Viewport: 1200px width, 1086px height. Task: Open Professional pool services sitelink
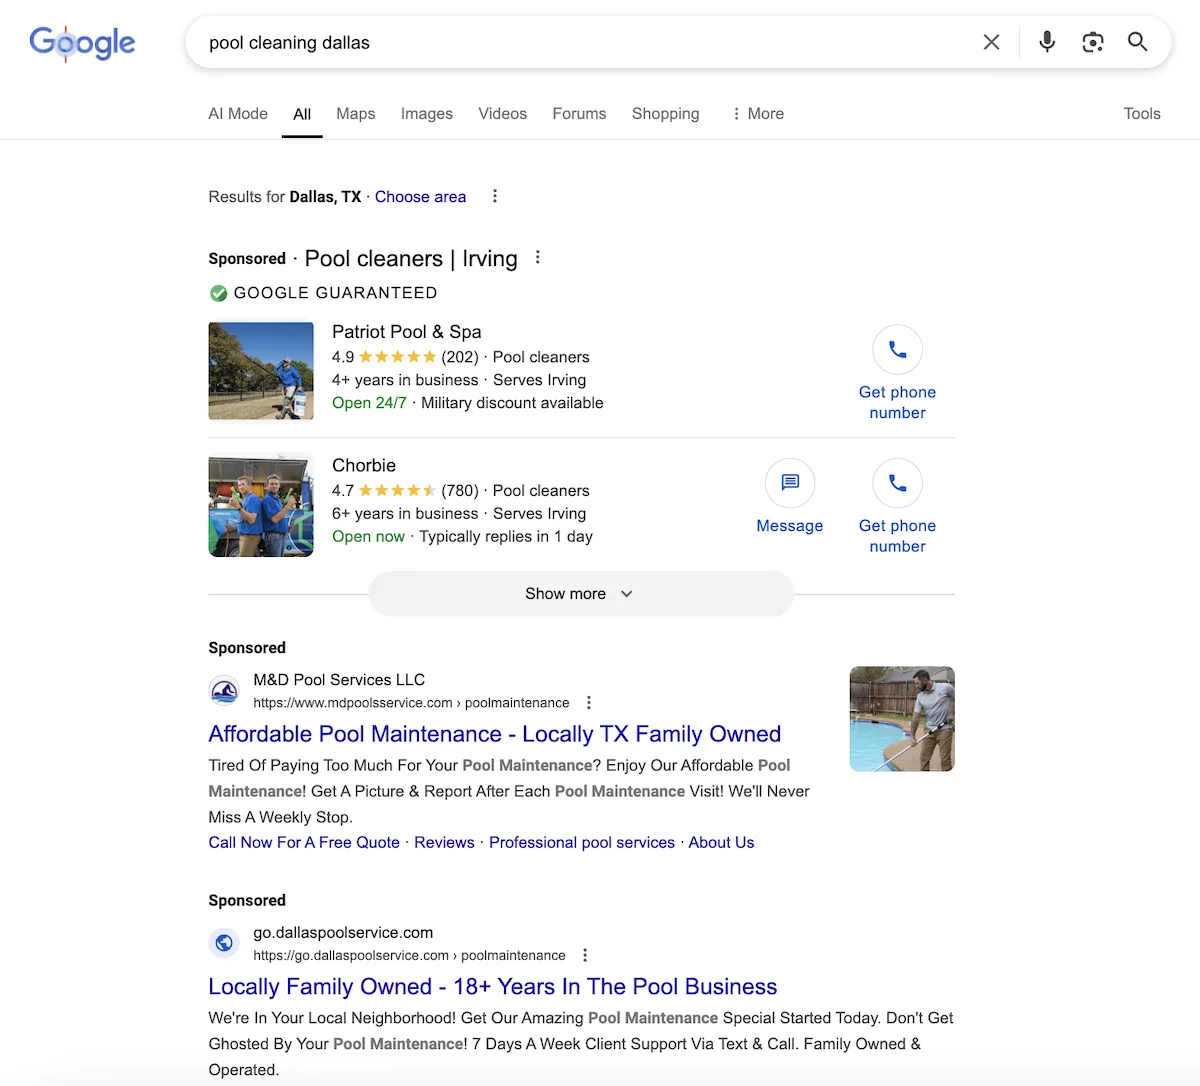(582, 843)
